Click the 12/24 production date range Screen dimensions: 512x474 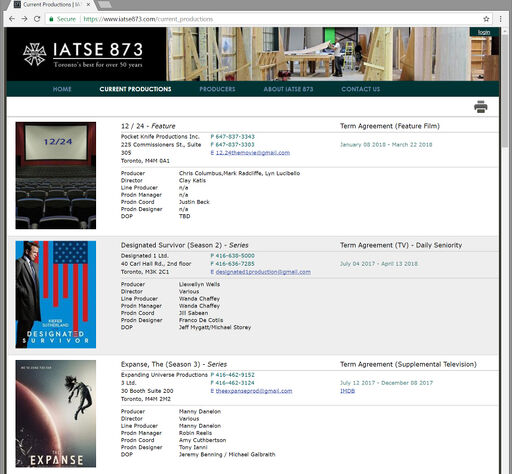(x=386, y=145)
